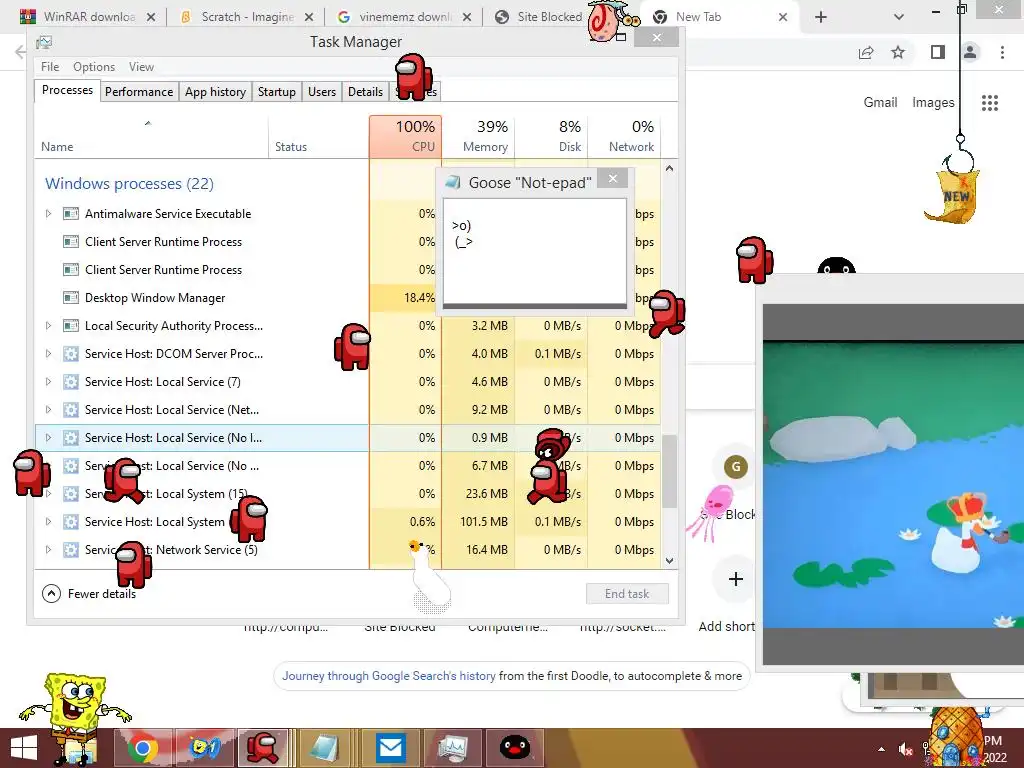The width and height of the screenshot is (1024, 768).
Task: Expand Antimalware Service Executable process
Action: 48,214
